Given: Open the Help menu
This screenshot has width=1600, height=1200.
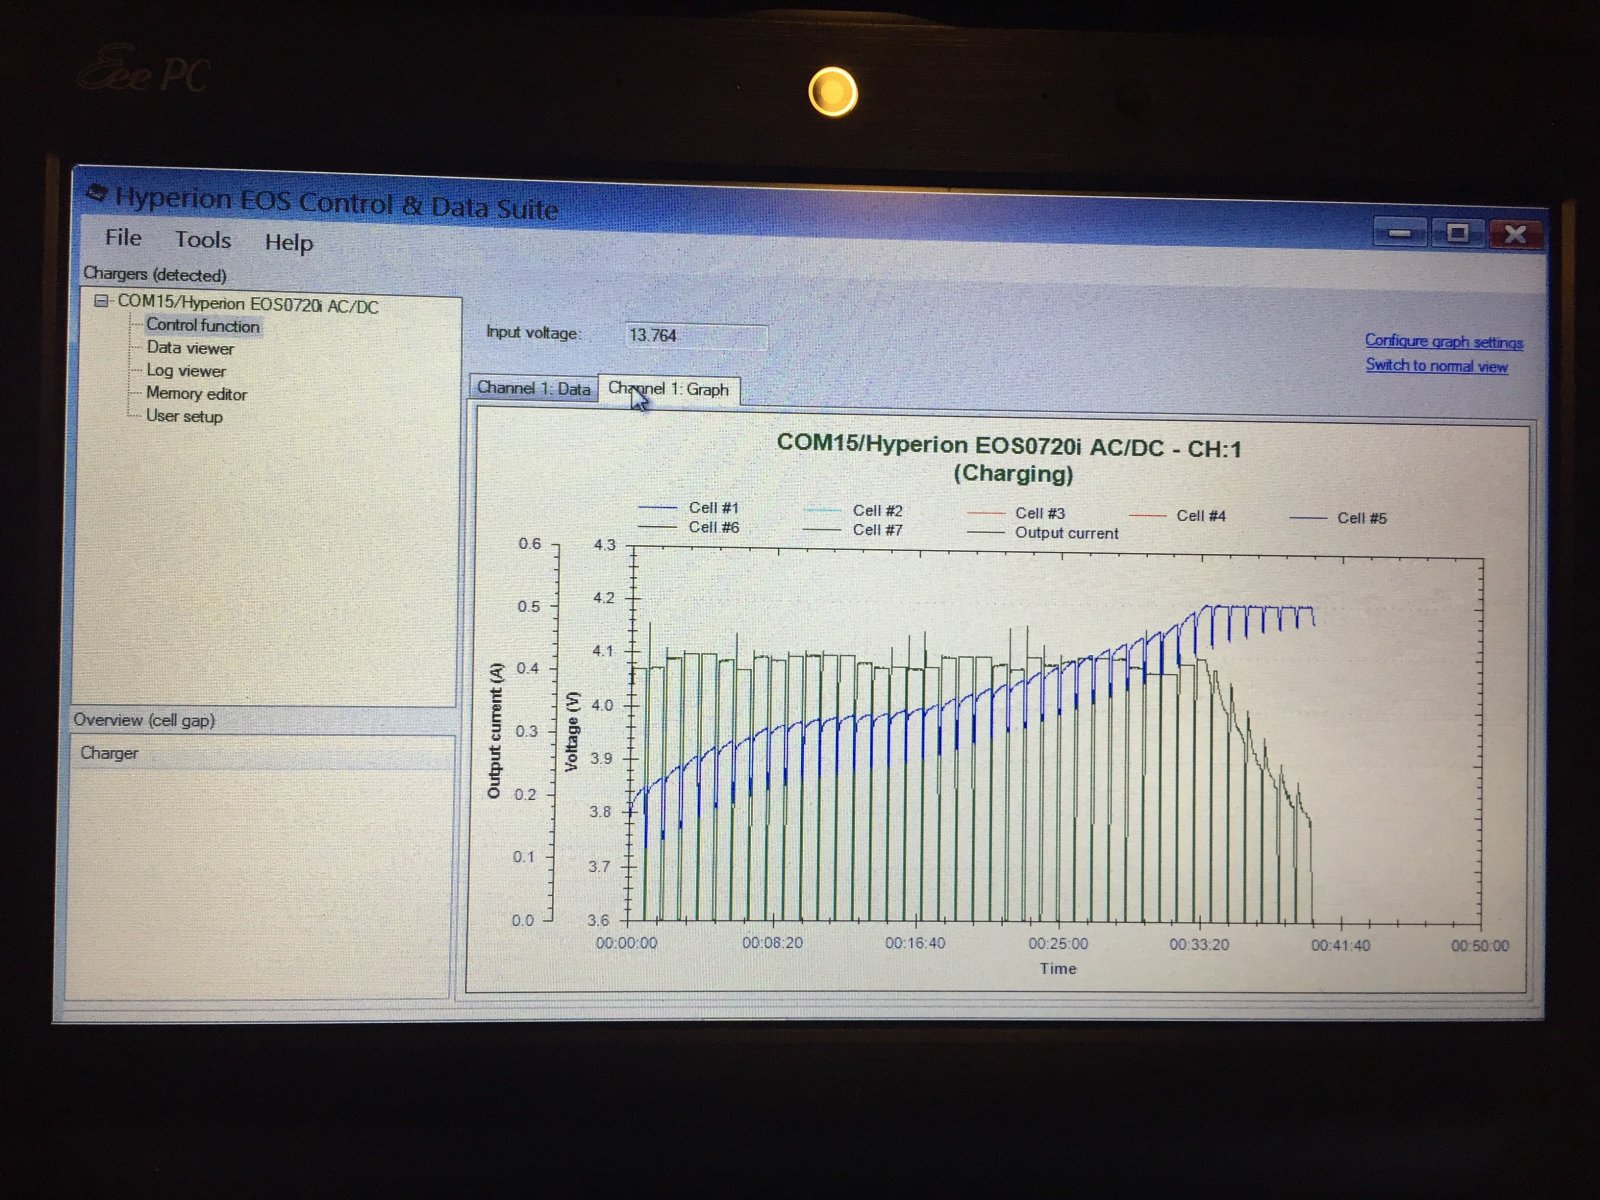Looking at the screenshot, I should [x=288, y=243].
